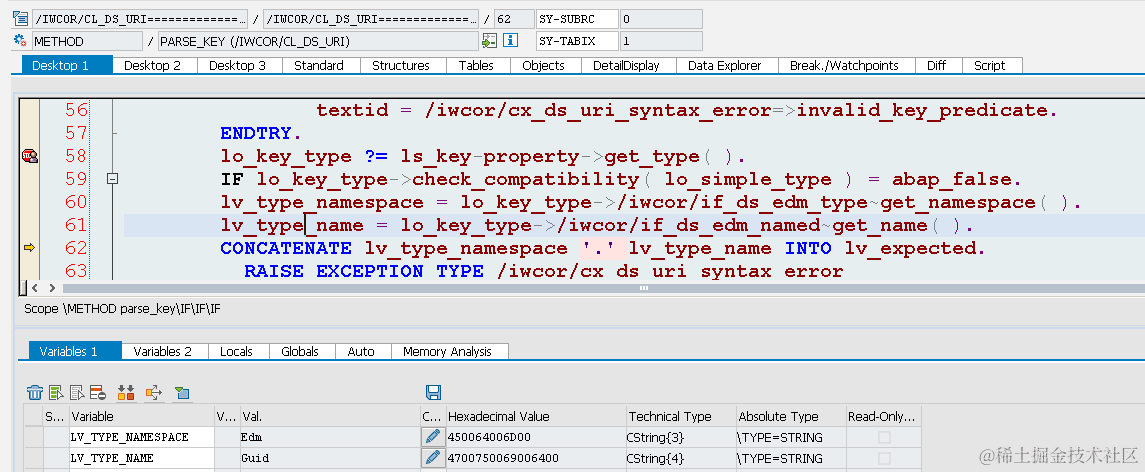Click the icon with two downward arrows

(126, 393)
